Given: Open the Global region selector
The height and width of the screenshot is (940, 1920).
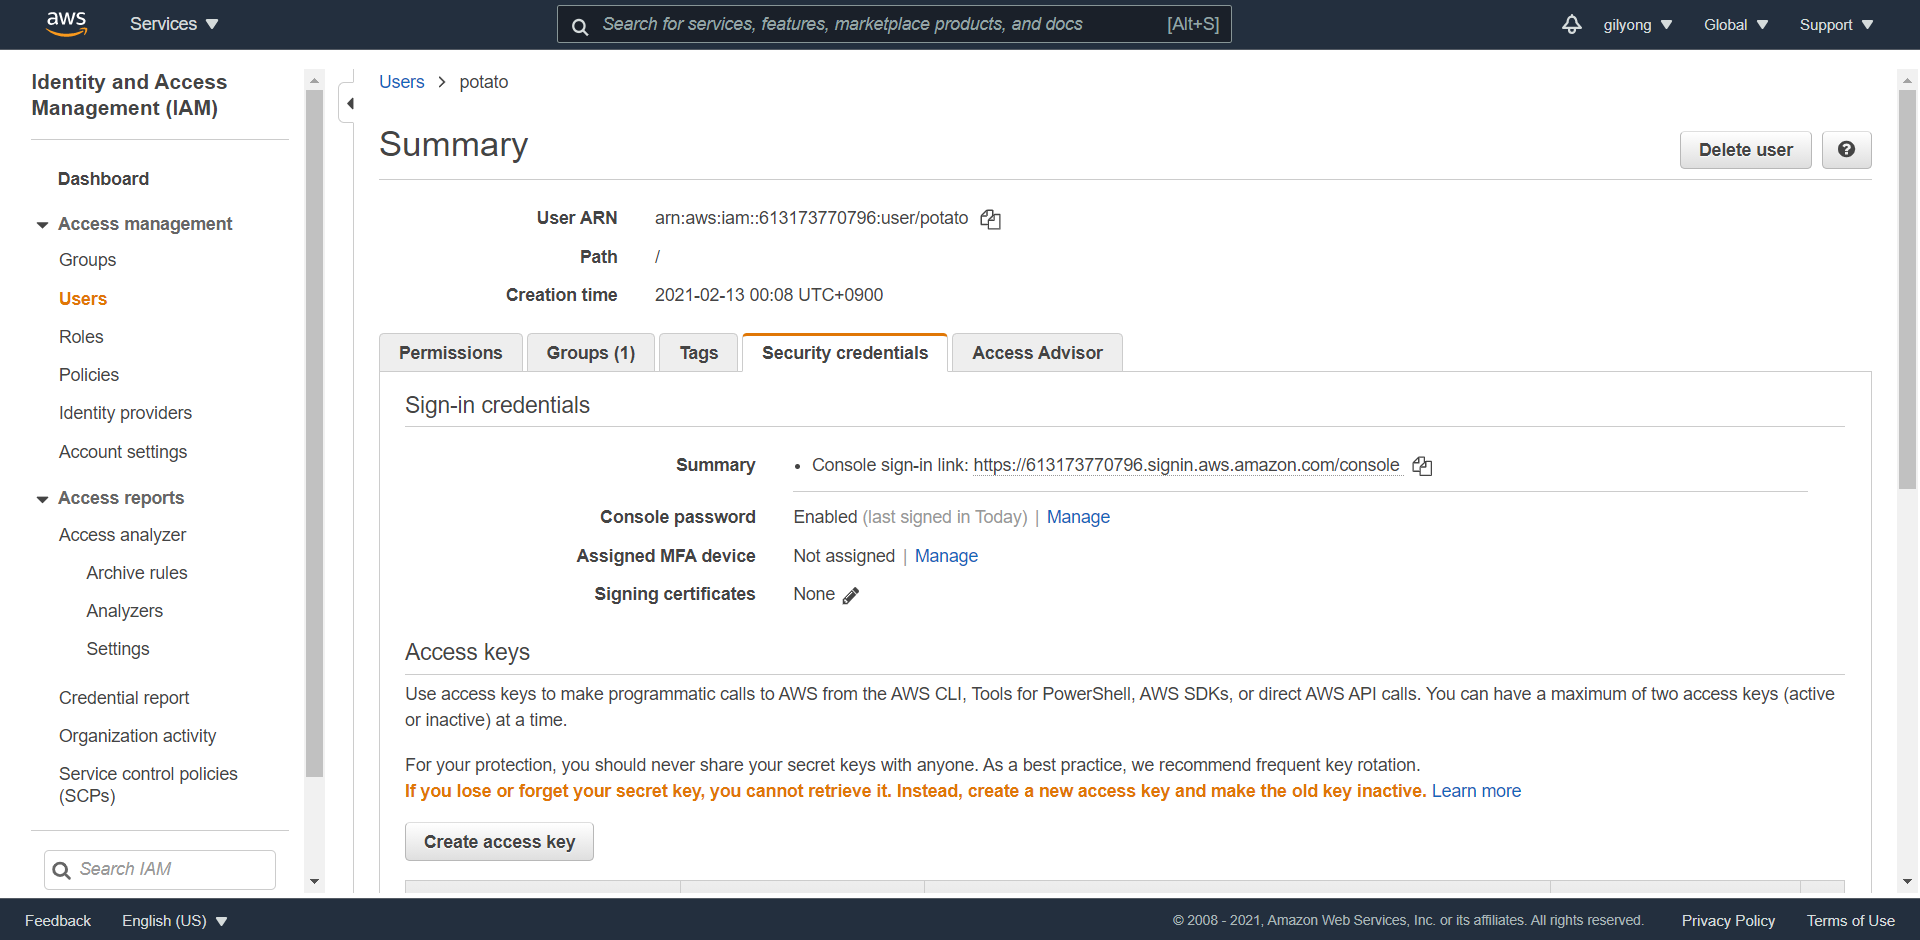Looking at the screenshot, I should pyautogui.click(x=1736, y=25).
